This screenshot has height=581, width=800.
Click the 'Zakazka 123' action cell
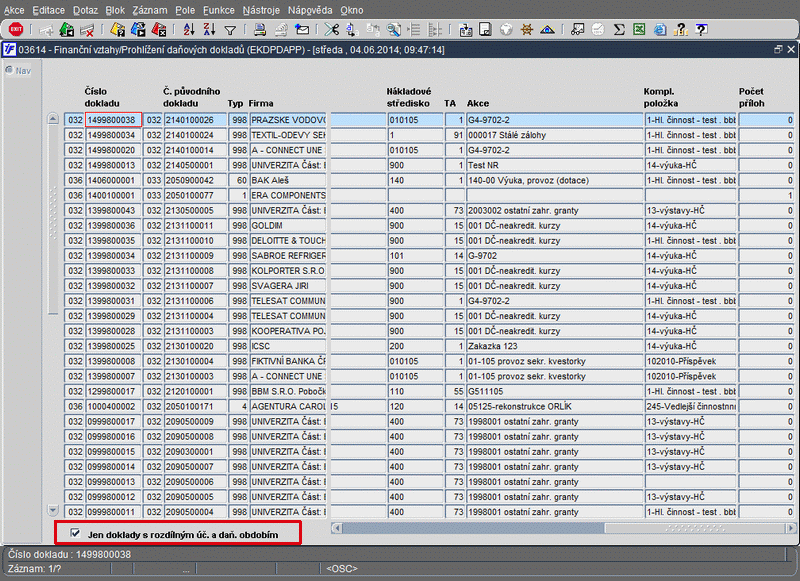(555, 346)
